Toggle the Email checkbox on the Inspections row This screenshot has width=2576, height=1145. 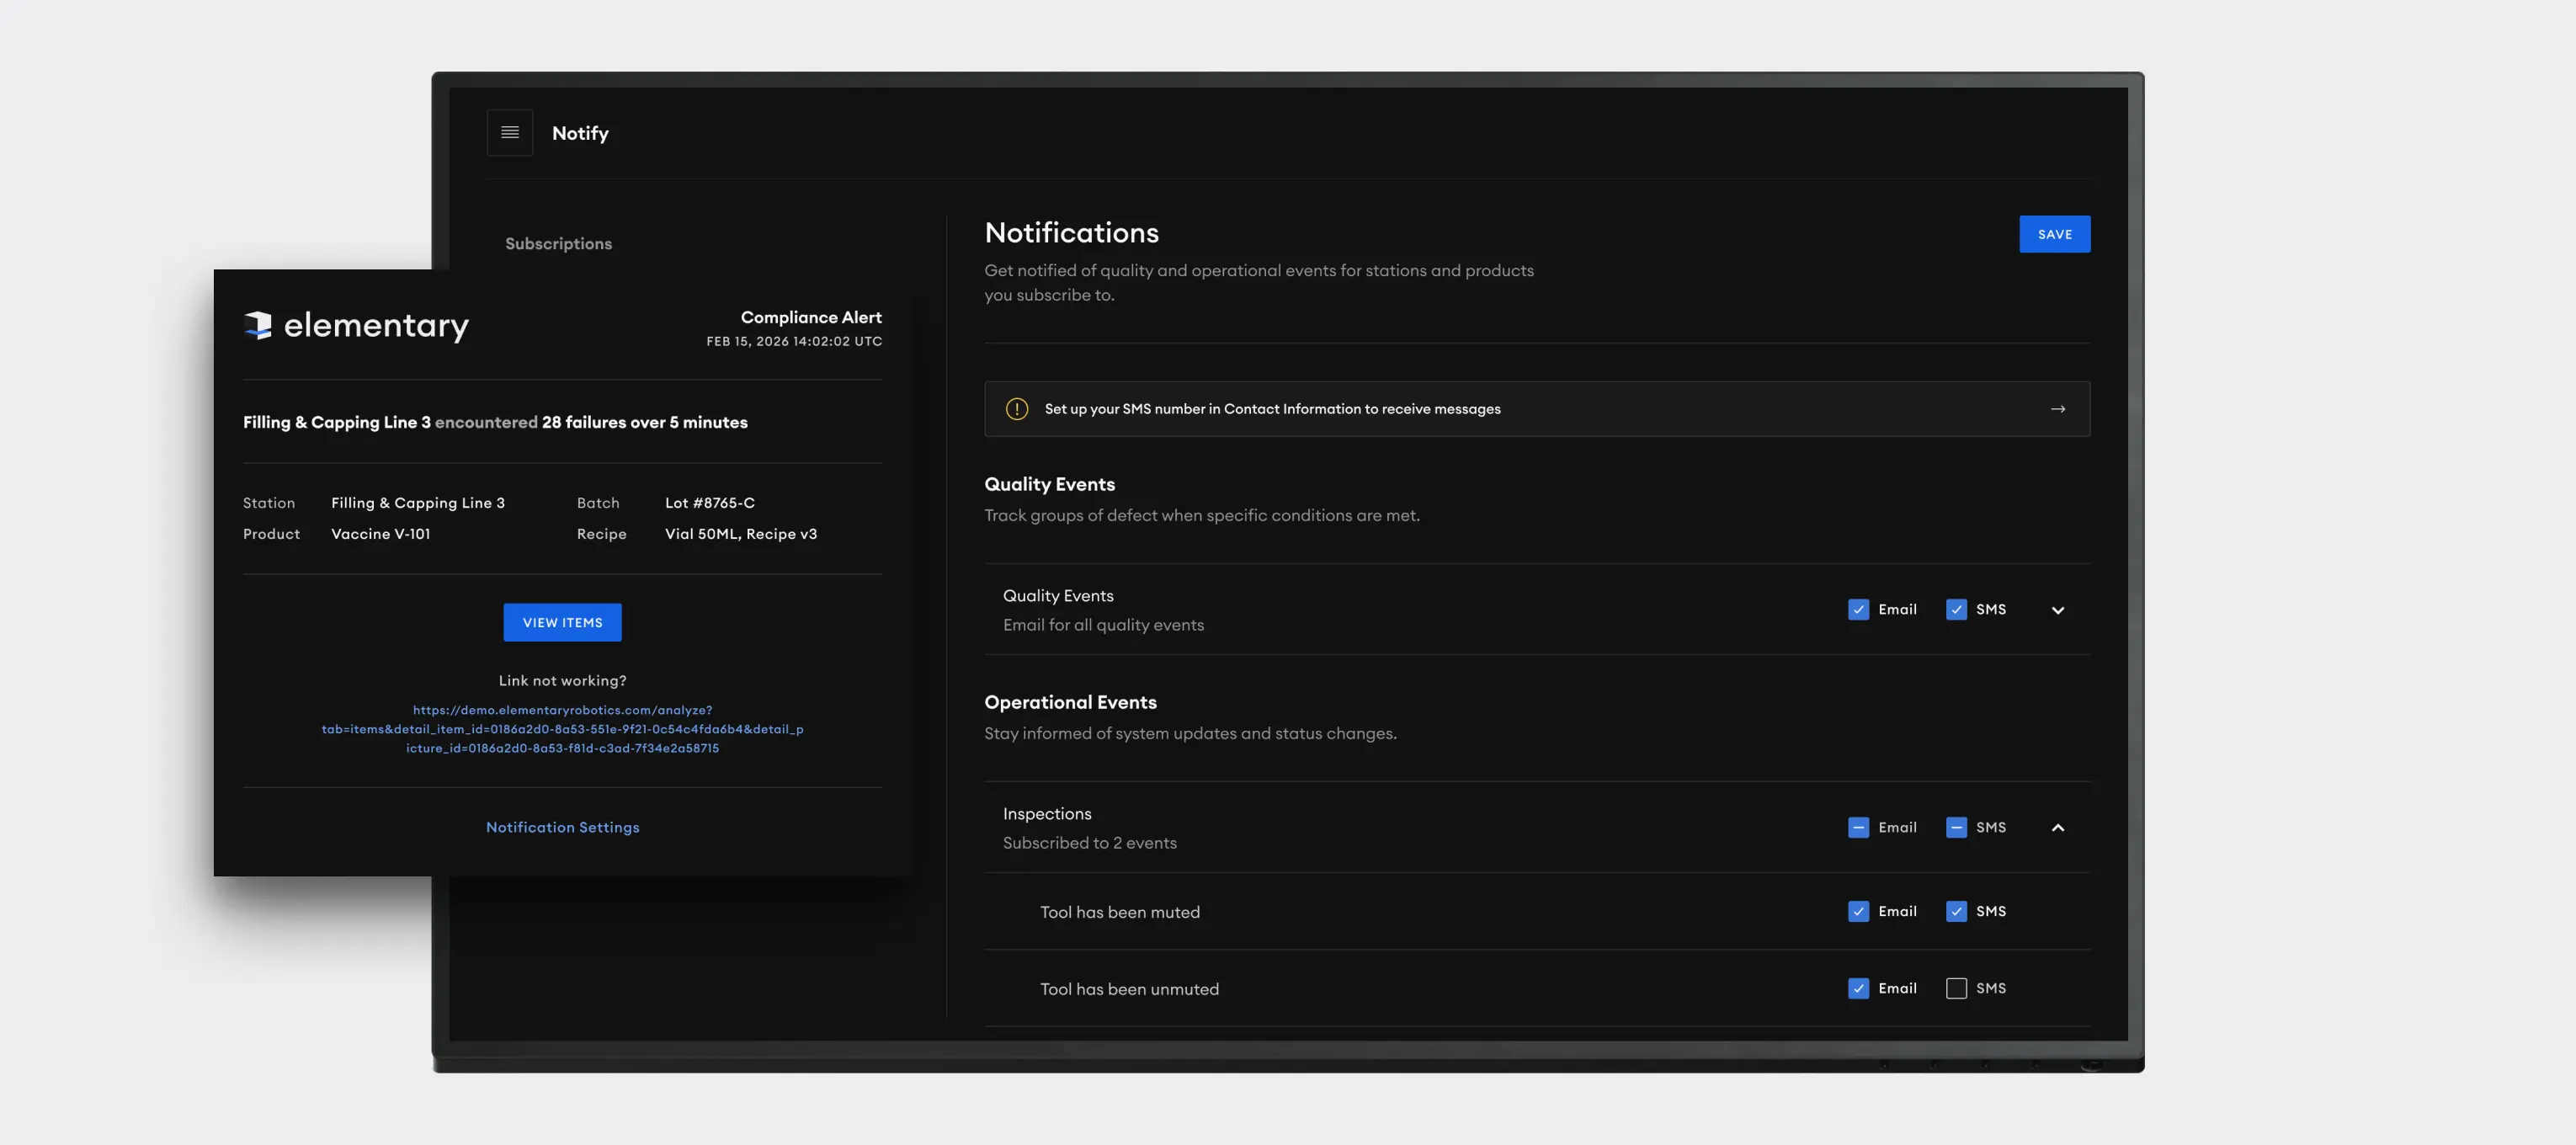click(1858, 827)
